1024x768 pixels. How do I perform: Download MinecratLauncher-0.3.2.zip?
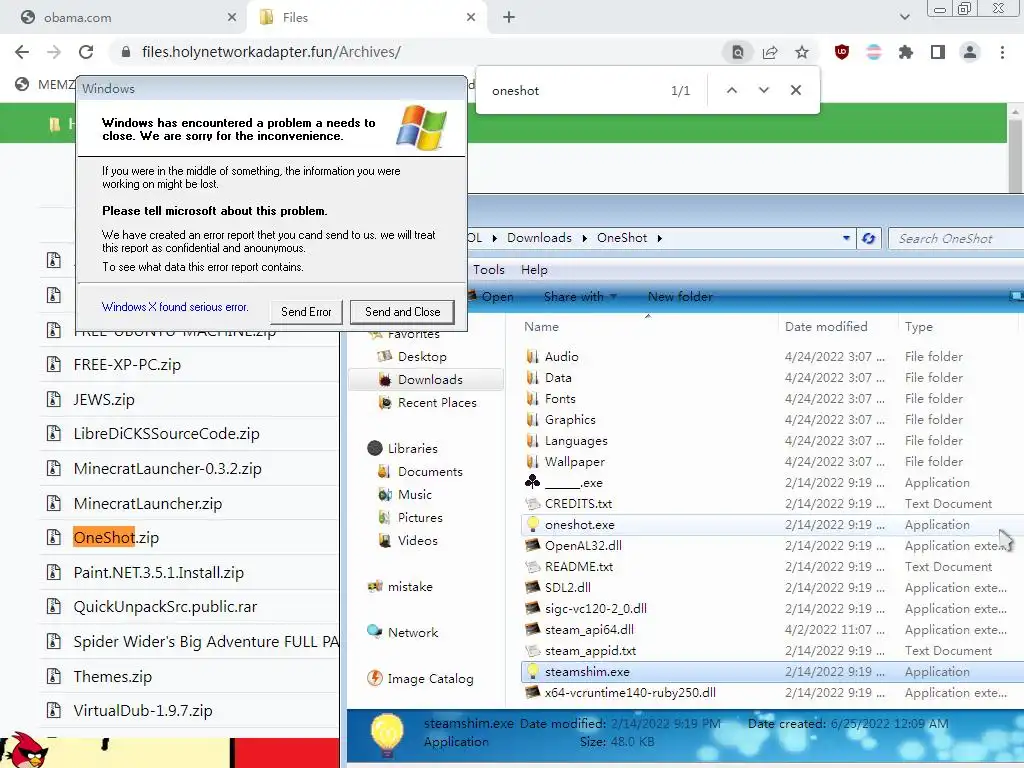pyautogui.click(x=167, y=468)
